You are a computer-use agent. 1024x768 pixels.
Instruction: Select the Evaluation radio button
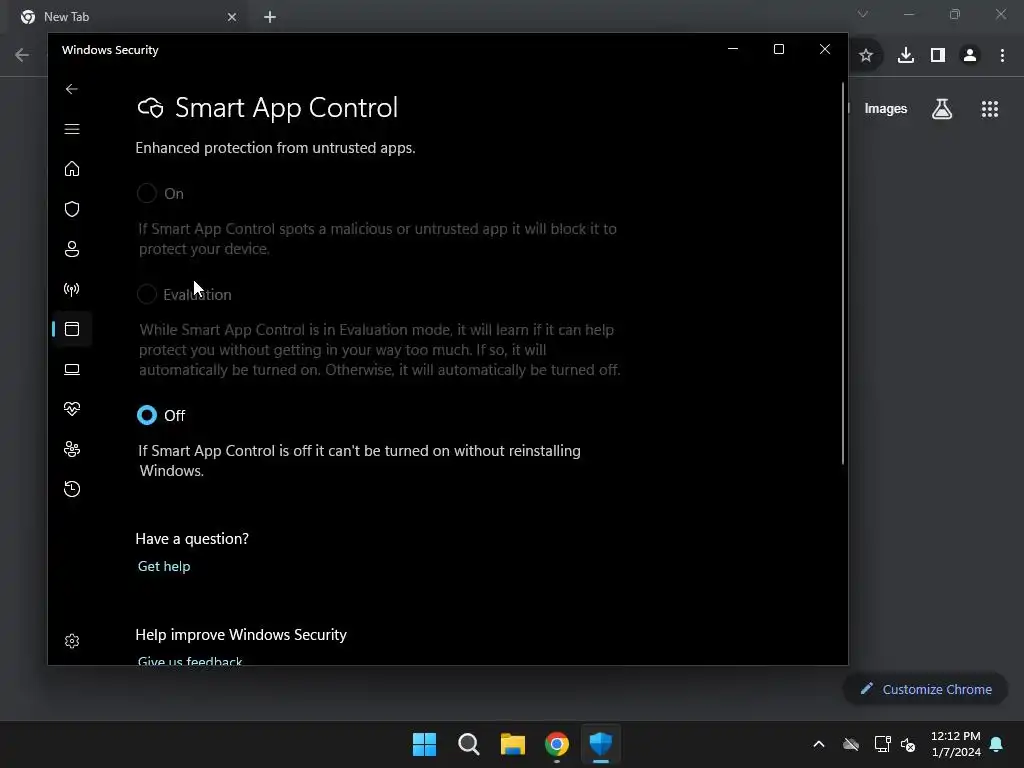pos(147,294)
